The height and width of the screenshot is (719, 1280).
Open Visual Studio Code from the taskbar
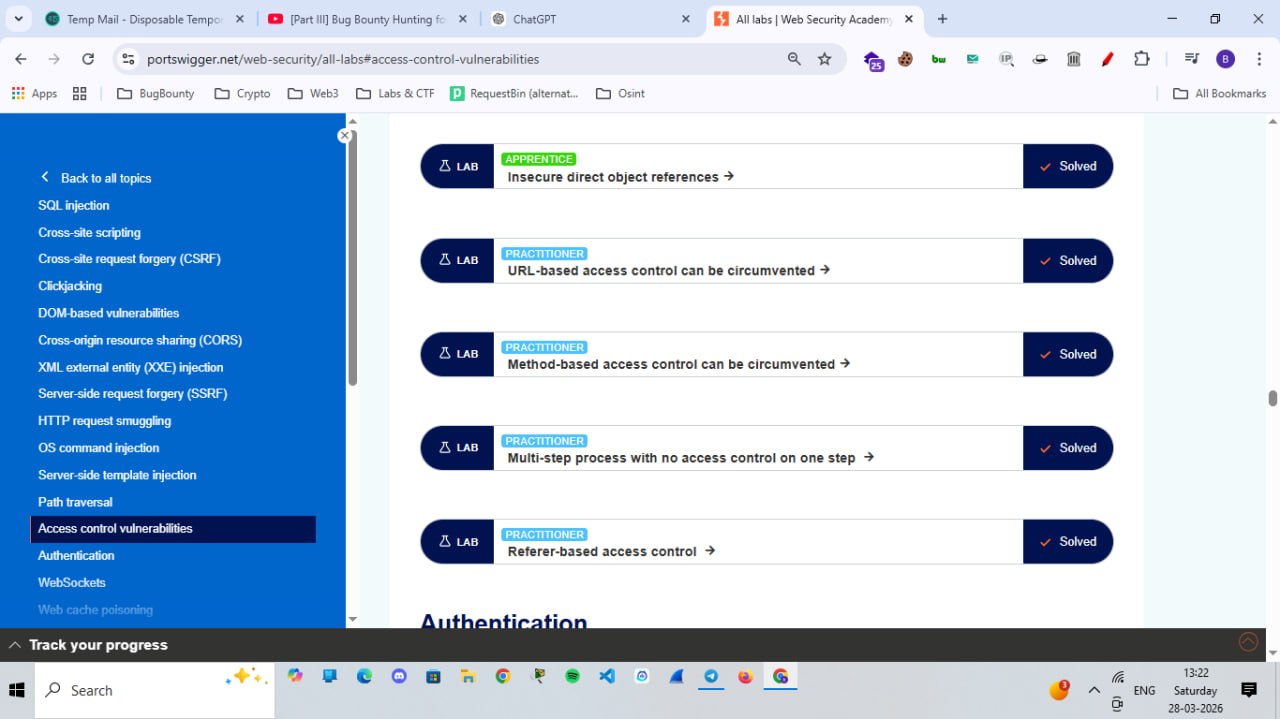click(607, 676)
